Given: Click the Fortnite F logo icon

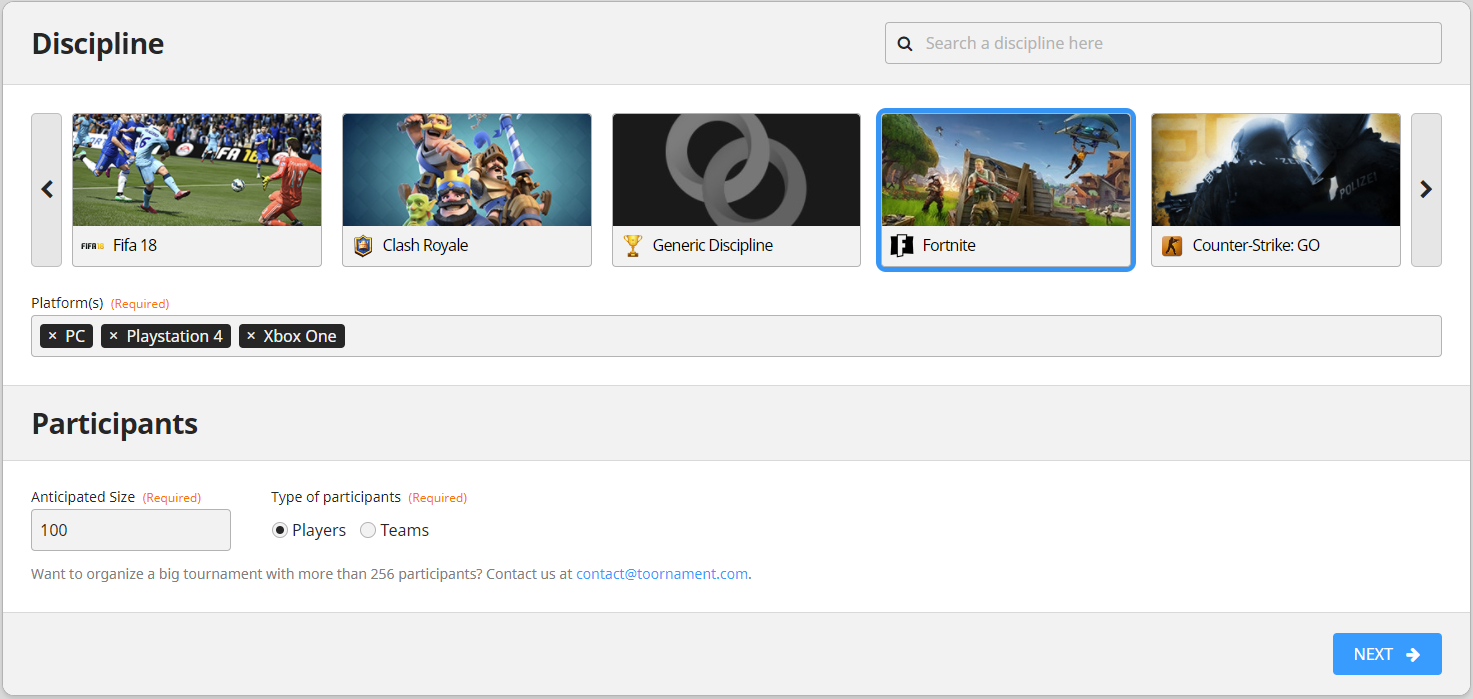Looking at the screenshot, I should tap(902, 245).
